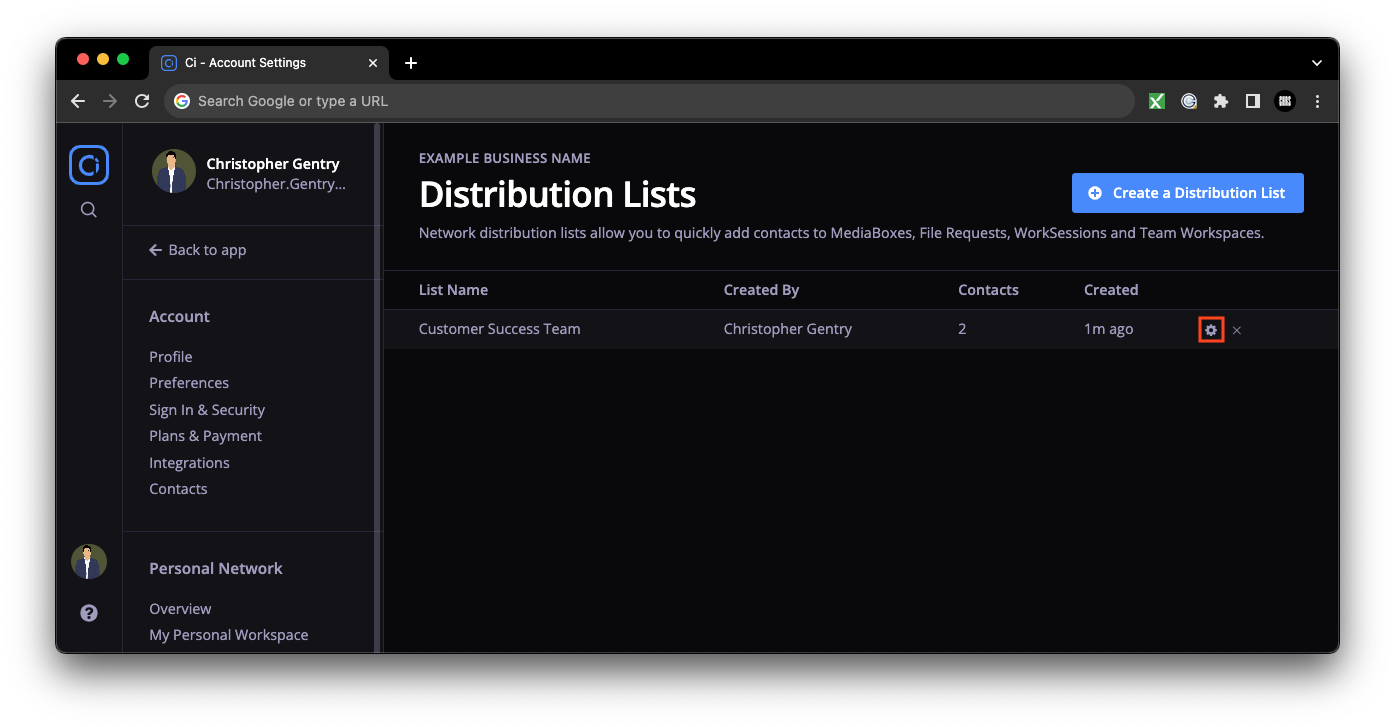Open Personal Network Overview
The image size is (1395, 727).
[180, 609]
